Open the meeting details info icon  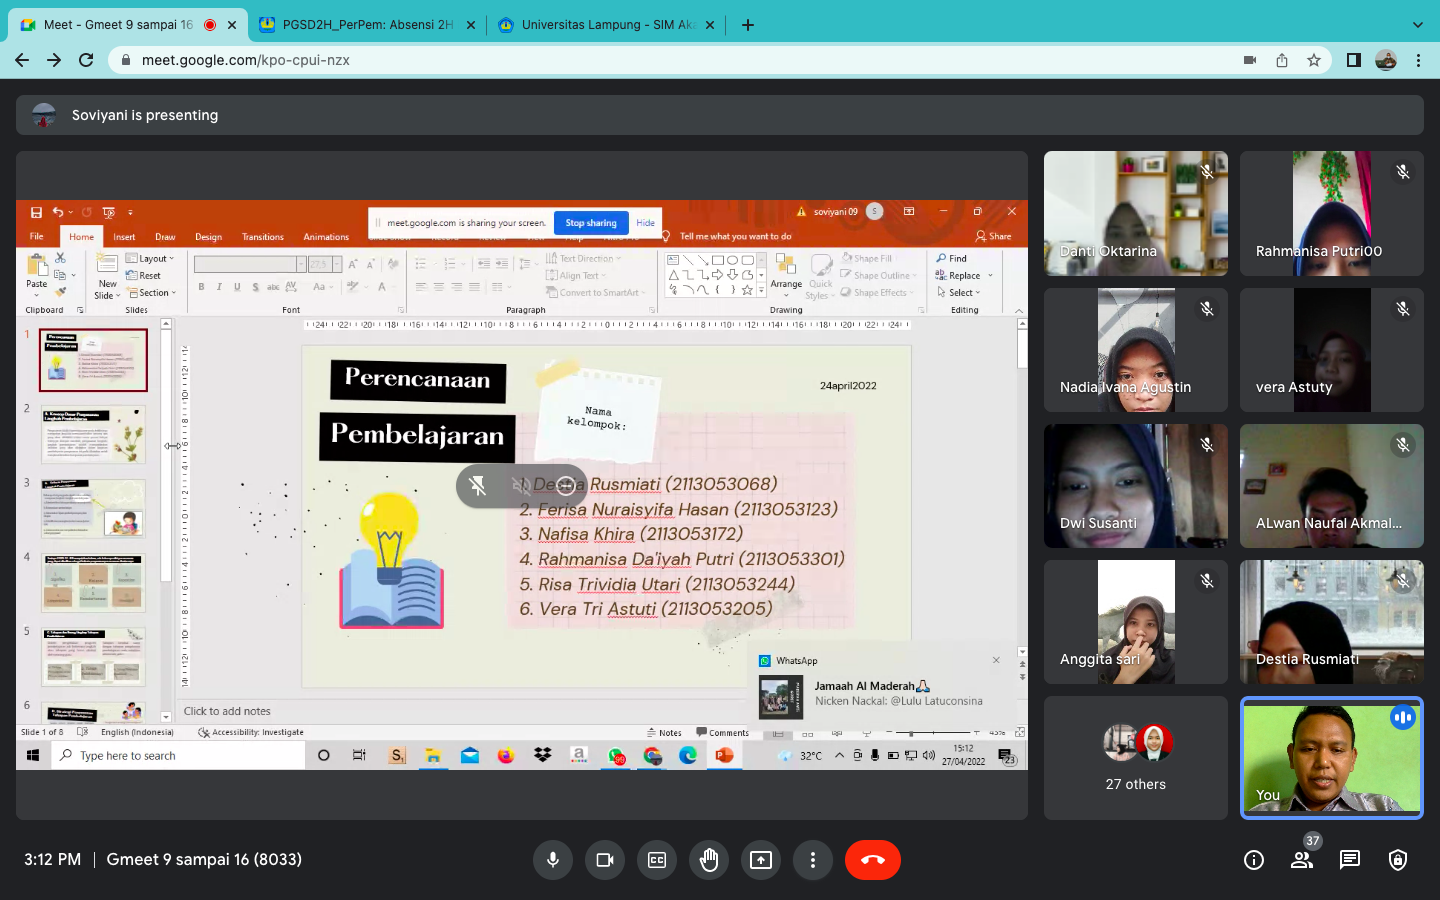1254,860
